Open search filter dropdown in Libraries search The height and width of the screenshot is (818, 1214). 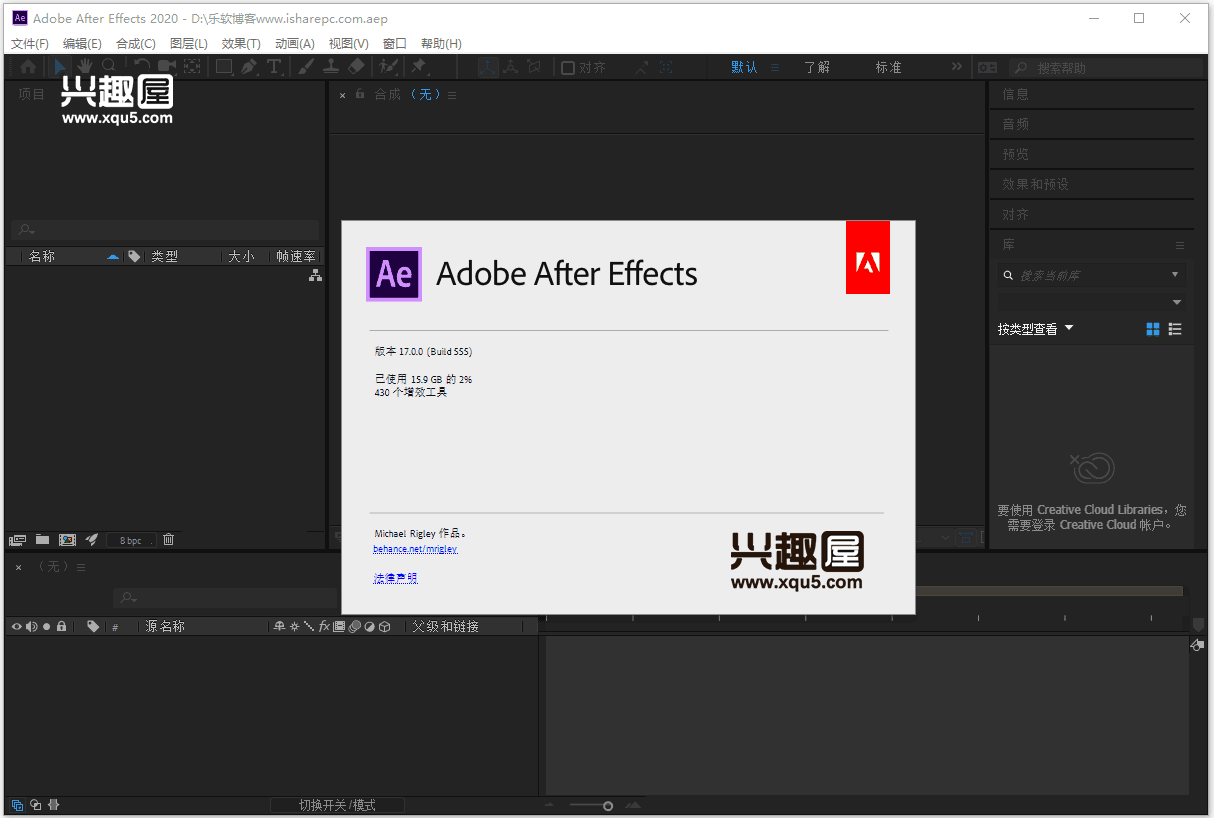1175,275
